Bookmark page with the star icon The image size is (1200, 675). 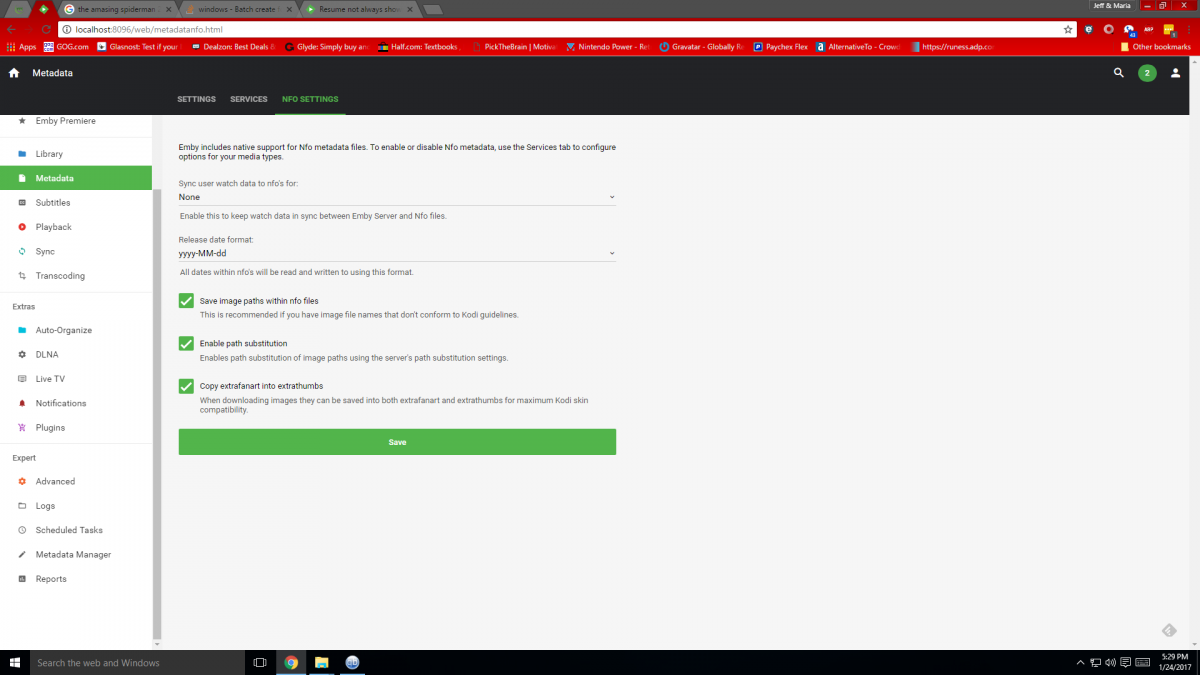1068,29
